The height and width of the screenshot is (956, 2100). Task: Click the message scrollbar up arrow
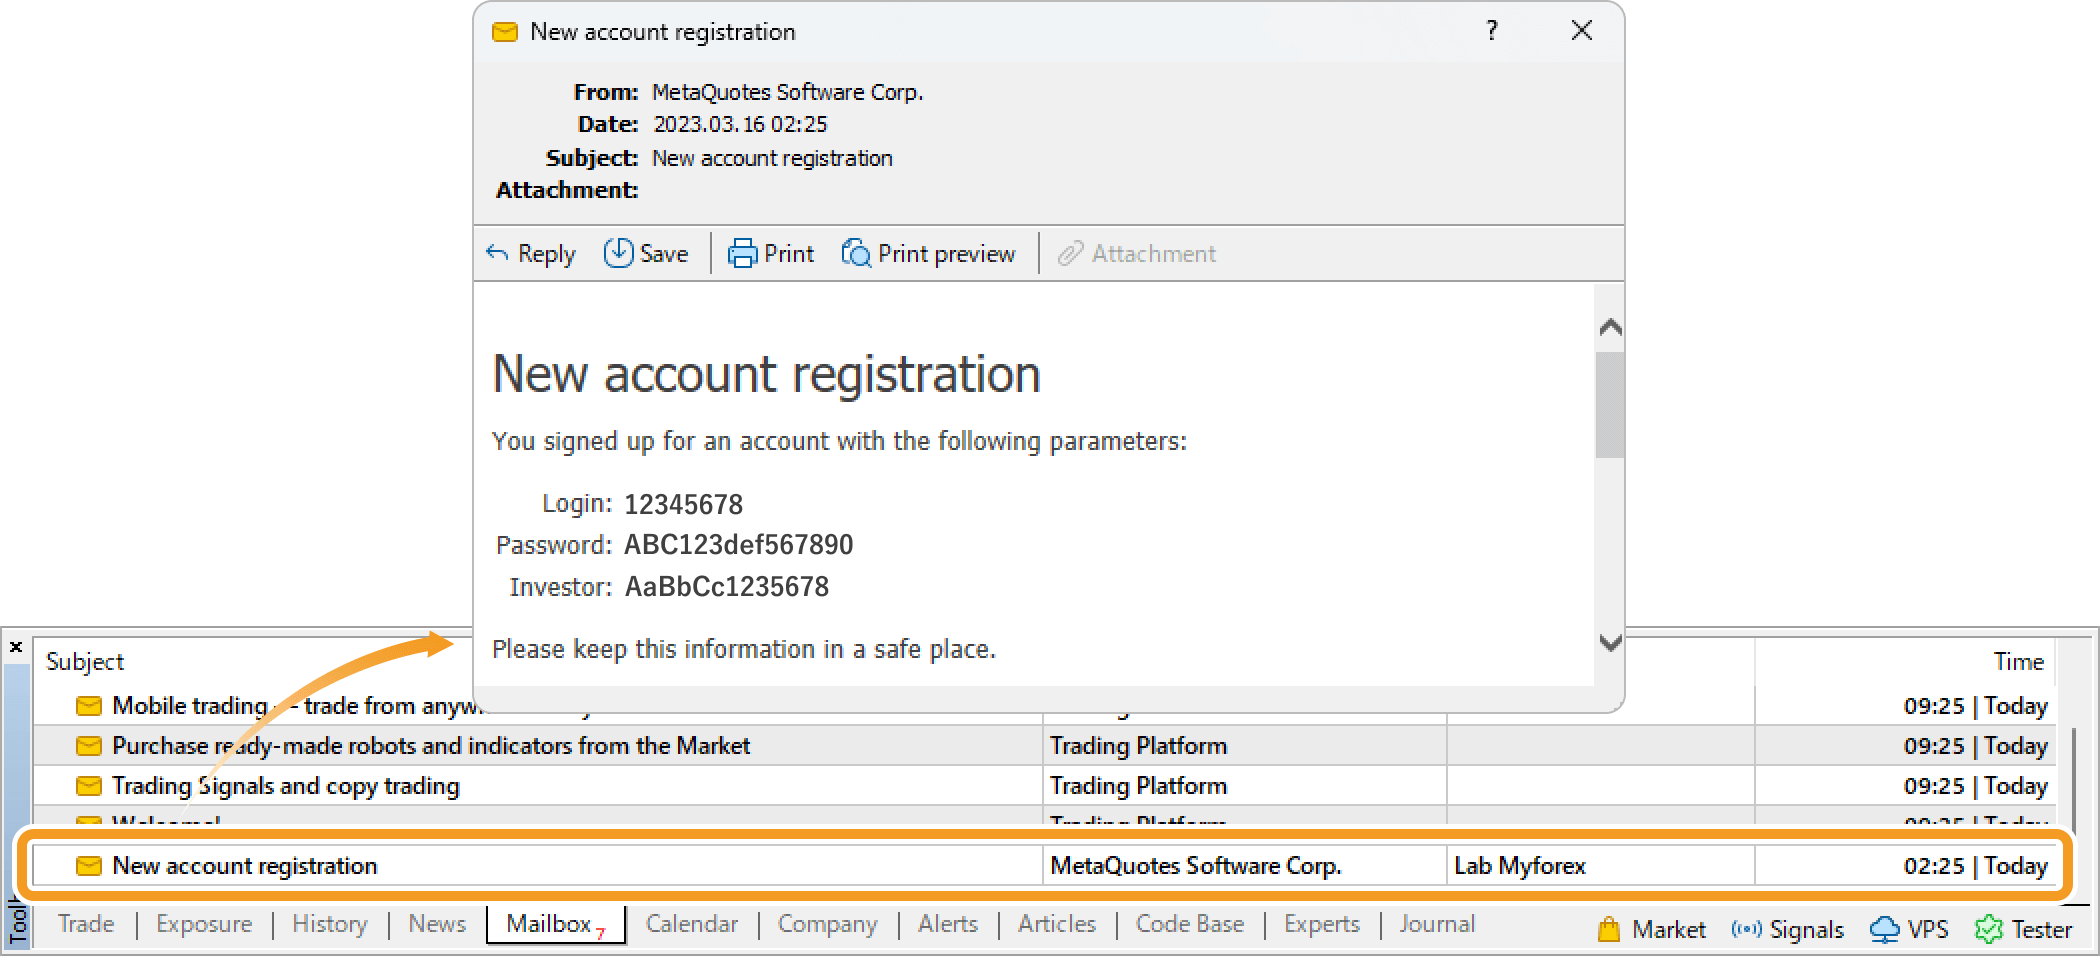coord(1610,327)
